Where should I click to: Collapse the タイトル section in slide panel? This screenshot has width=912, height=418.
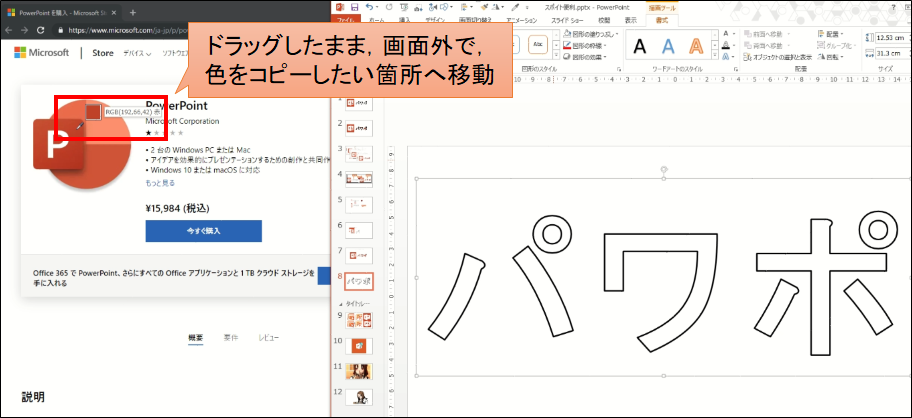coord(341,303)
